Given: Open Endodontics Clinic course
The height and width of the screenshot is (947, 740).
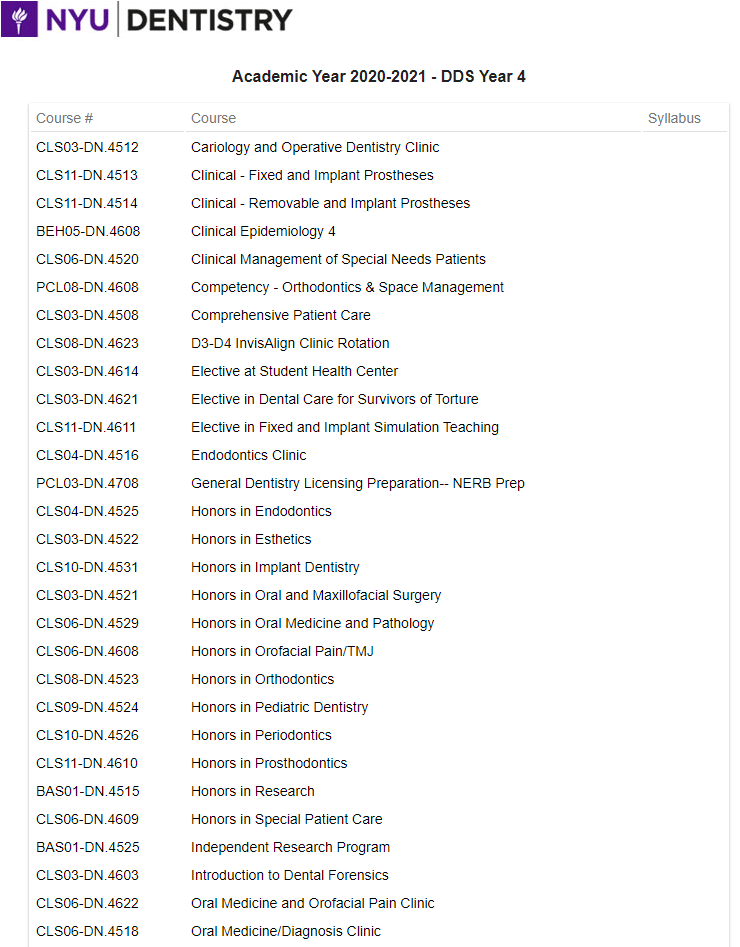Looking at the screenshot, I should [248, 455].
